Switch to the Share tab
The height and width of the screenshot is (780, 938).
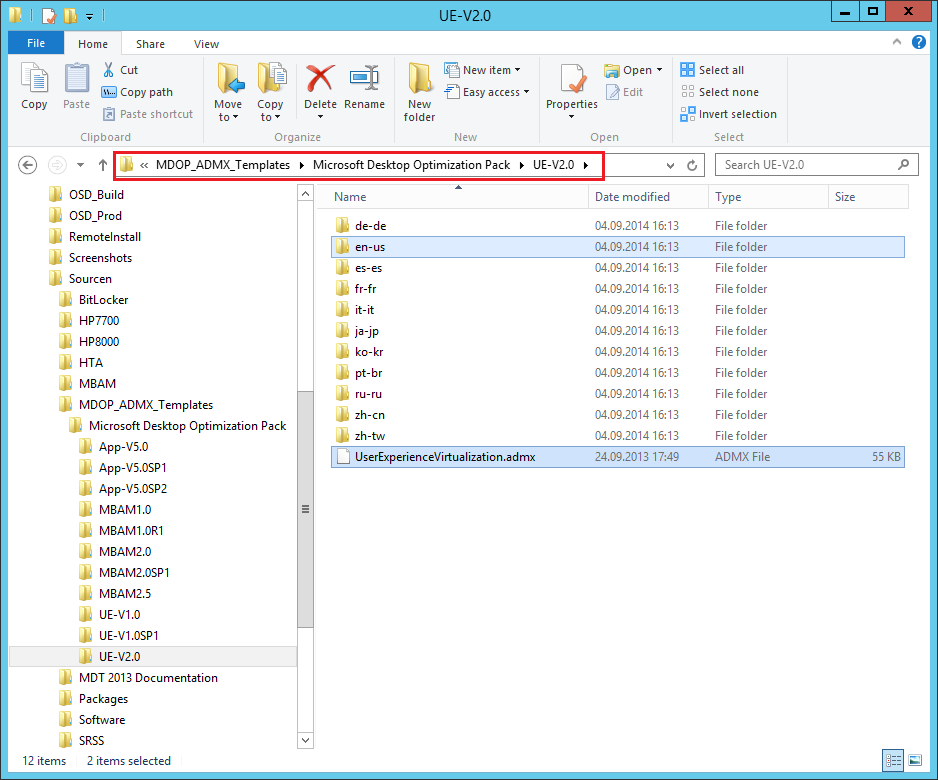click(150, 44)
